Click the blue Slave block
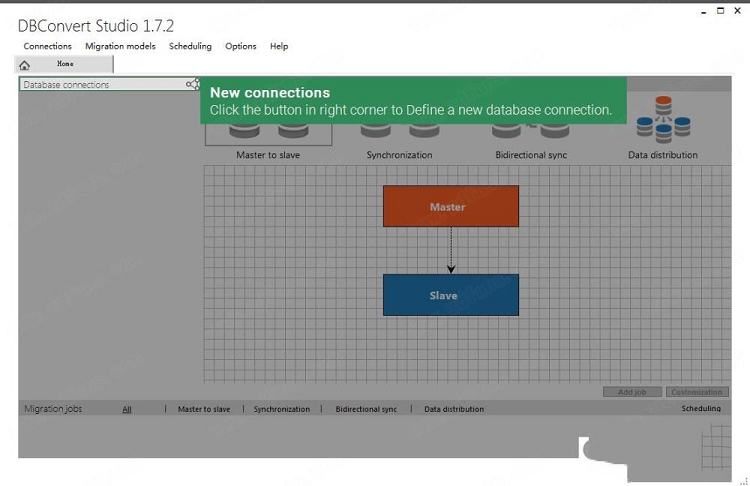This screenshot has width=750, height=486. pyautogui.click(x=450, y=295)
